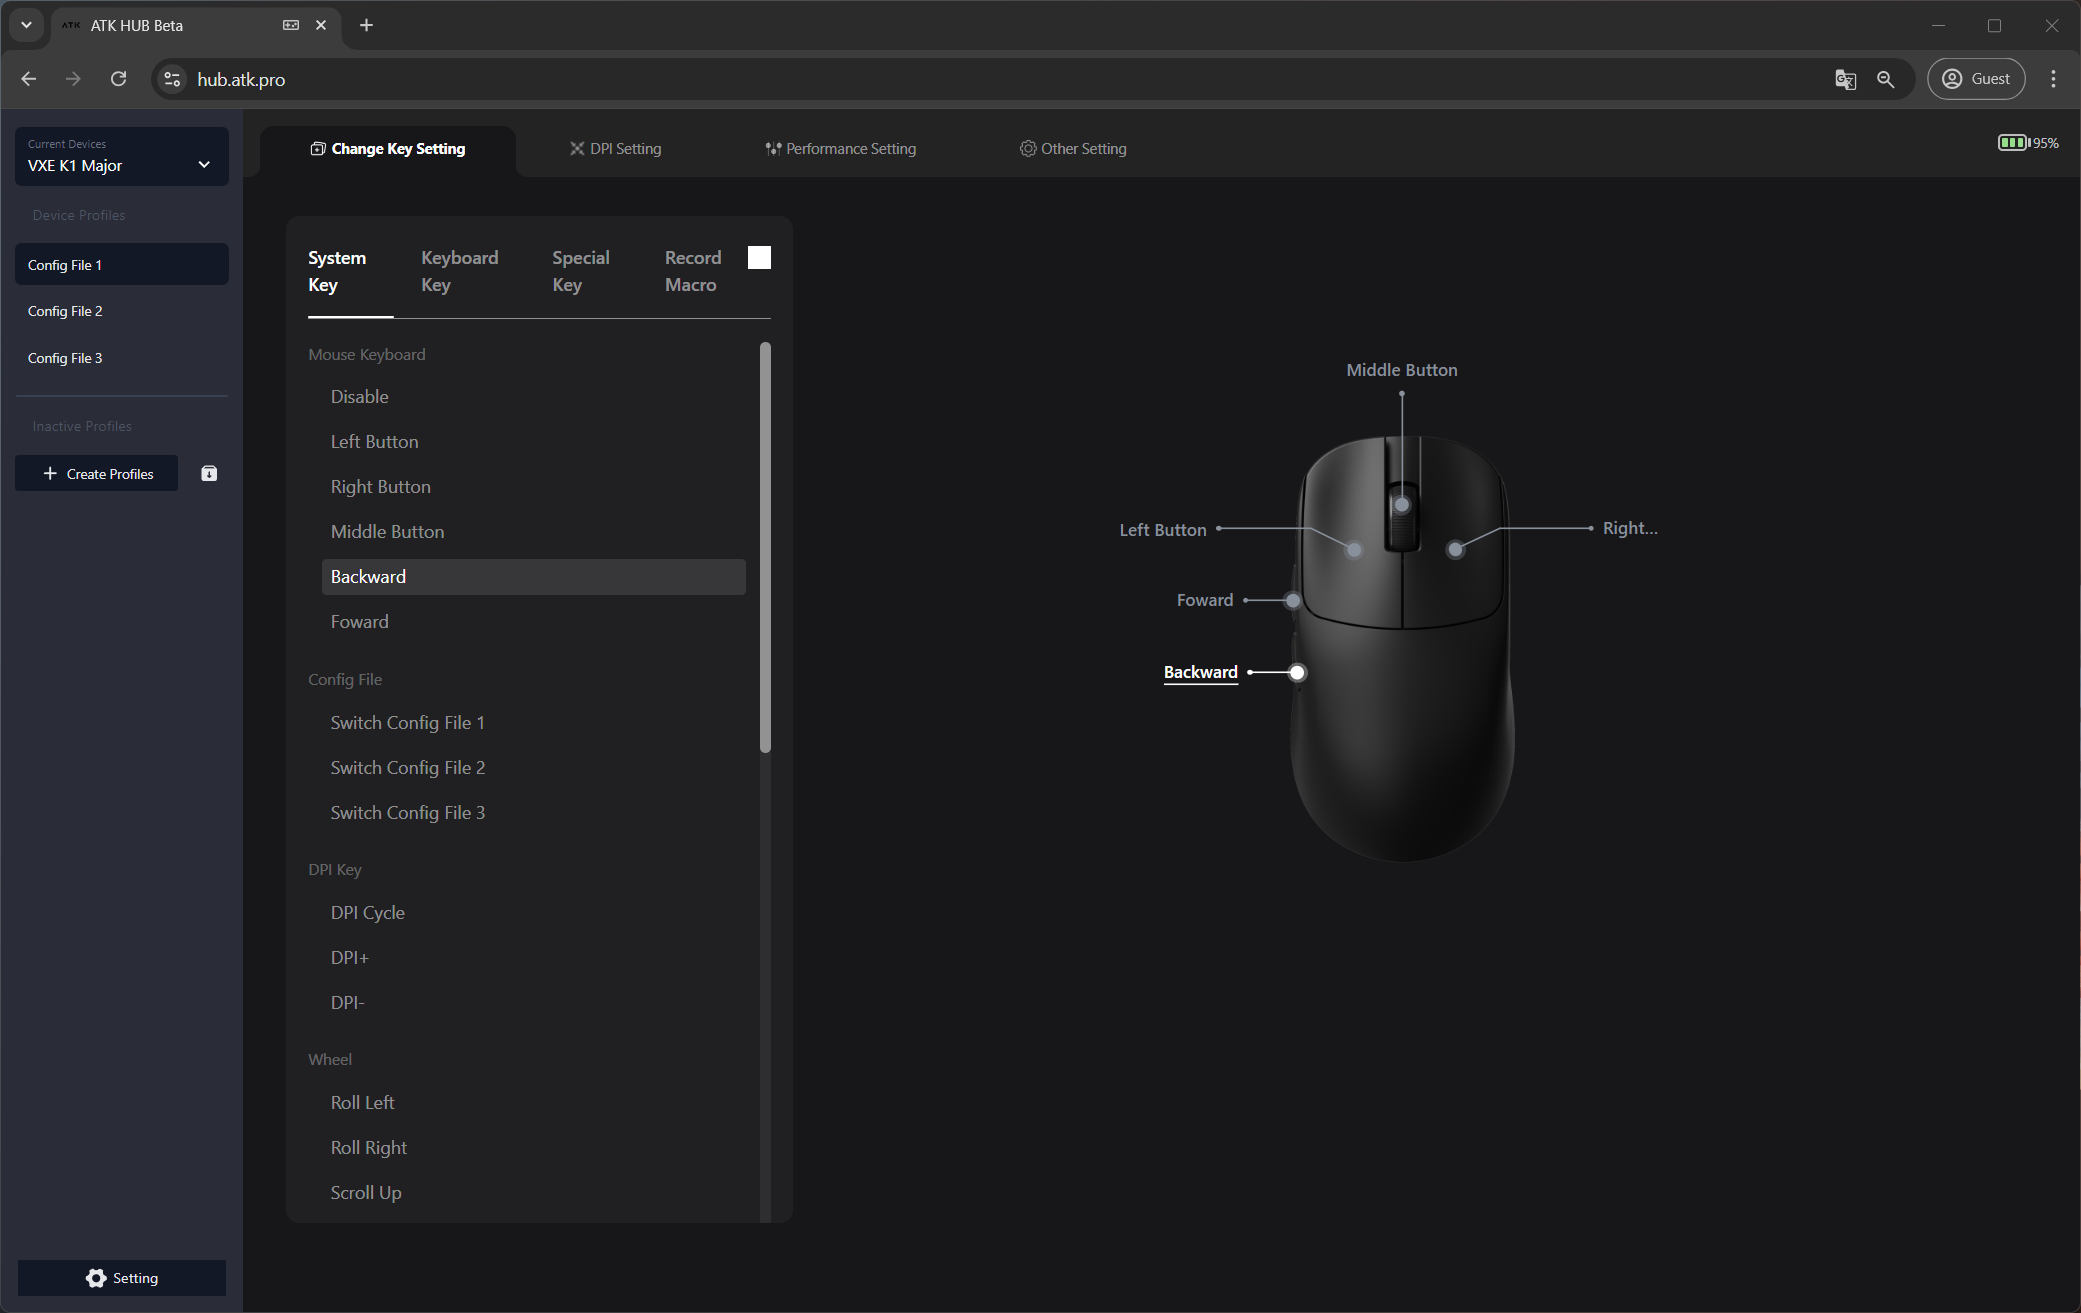Image resolution: width=2081 pixels, height=1313 pixels.
Task: Open the Setting button at bottom left
Action: pyautogui.click(x=122, y=1278)
